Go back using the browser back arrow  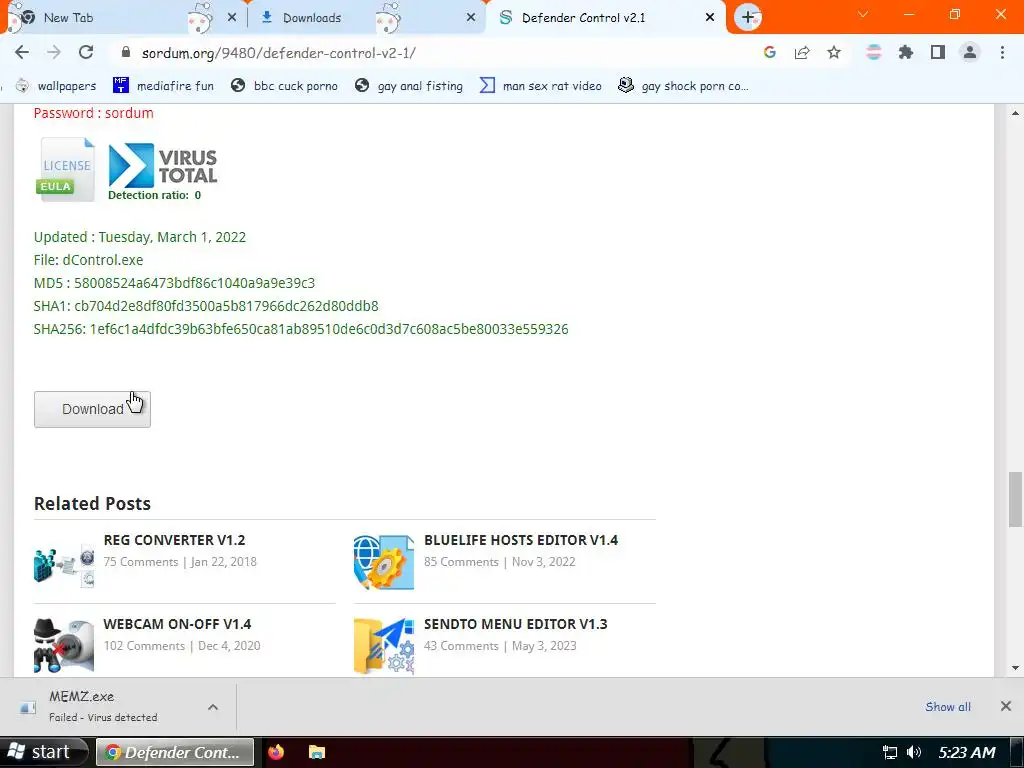click(x=22, y=52)
